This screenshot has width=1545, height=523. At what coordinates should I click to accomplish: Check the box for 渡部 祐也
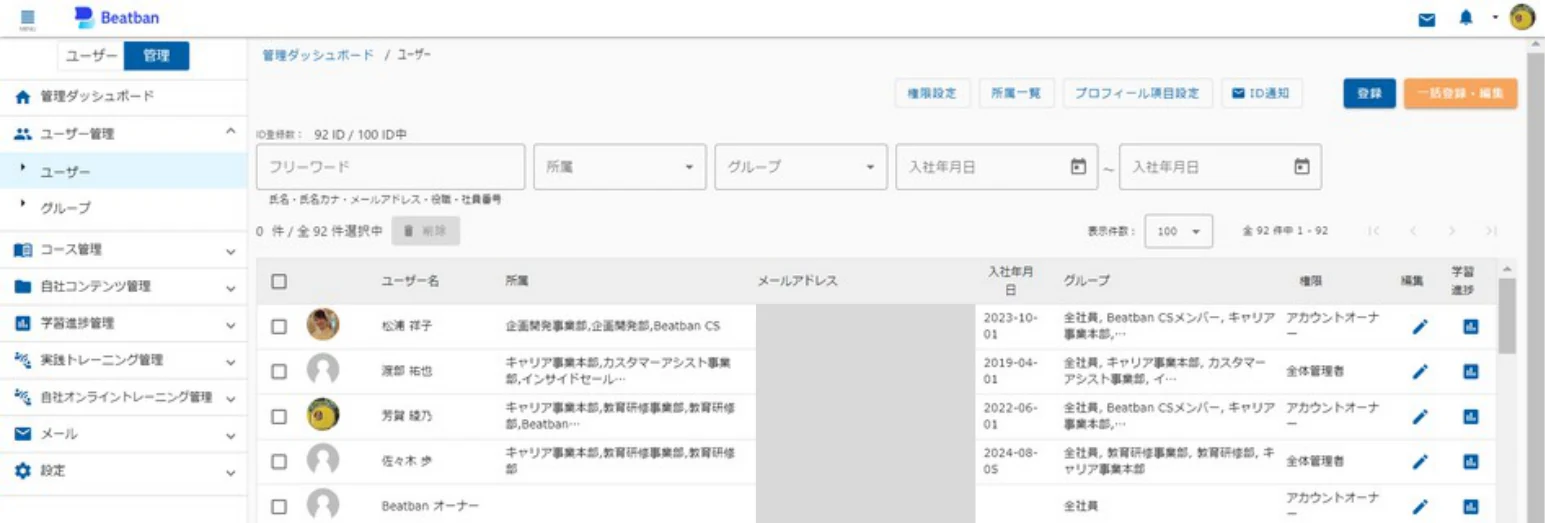[280, 371]
